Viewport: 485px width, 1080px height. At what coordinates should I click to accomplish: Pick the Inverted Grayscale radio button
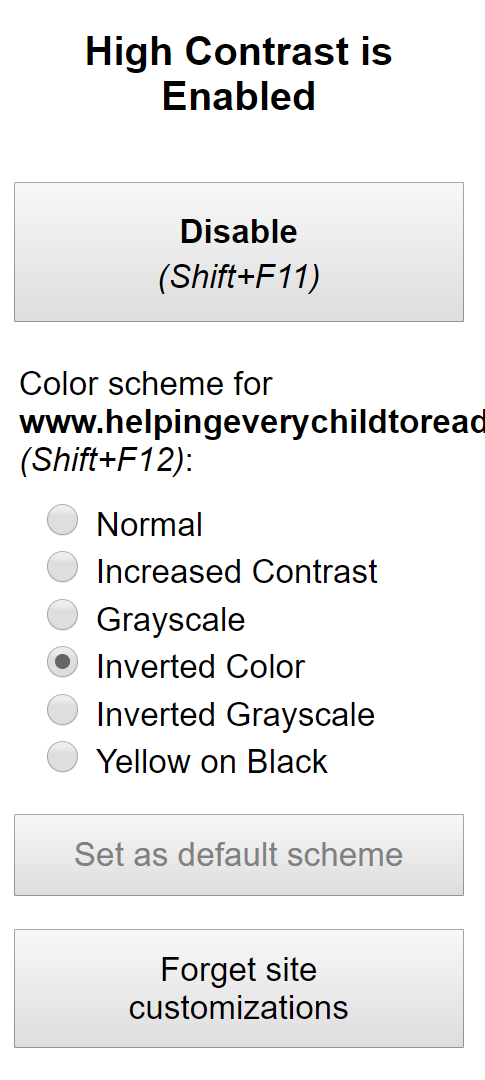click(x=62, y=709)
